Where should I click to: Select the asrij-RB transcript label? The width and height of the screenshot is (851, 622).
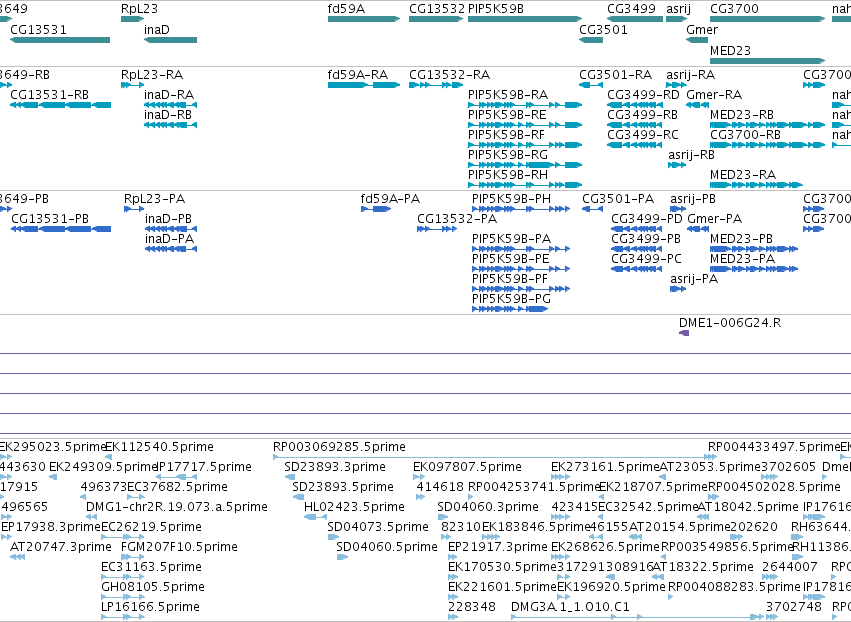[x=691, y=155]
